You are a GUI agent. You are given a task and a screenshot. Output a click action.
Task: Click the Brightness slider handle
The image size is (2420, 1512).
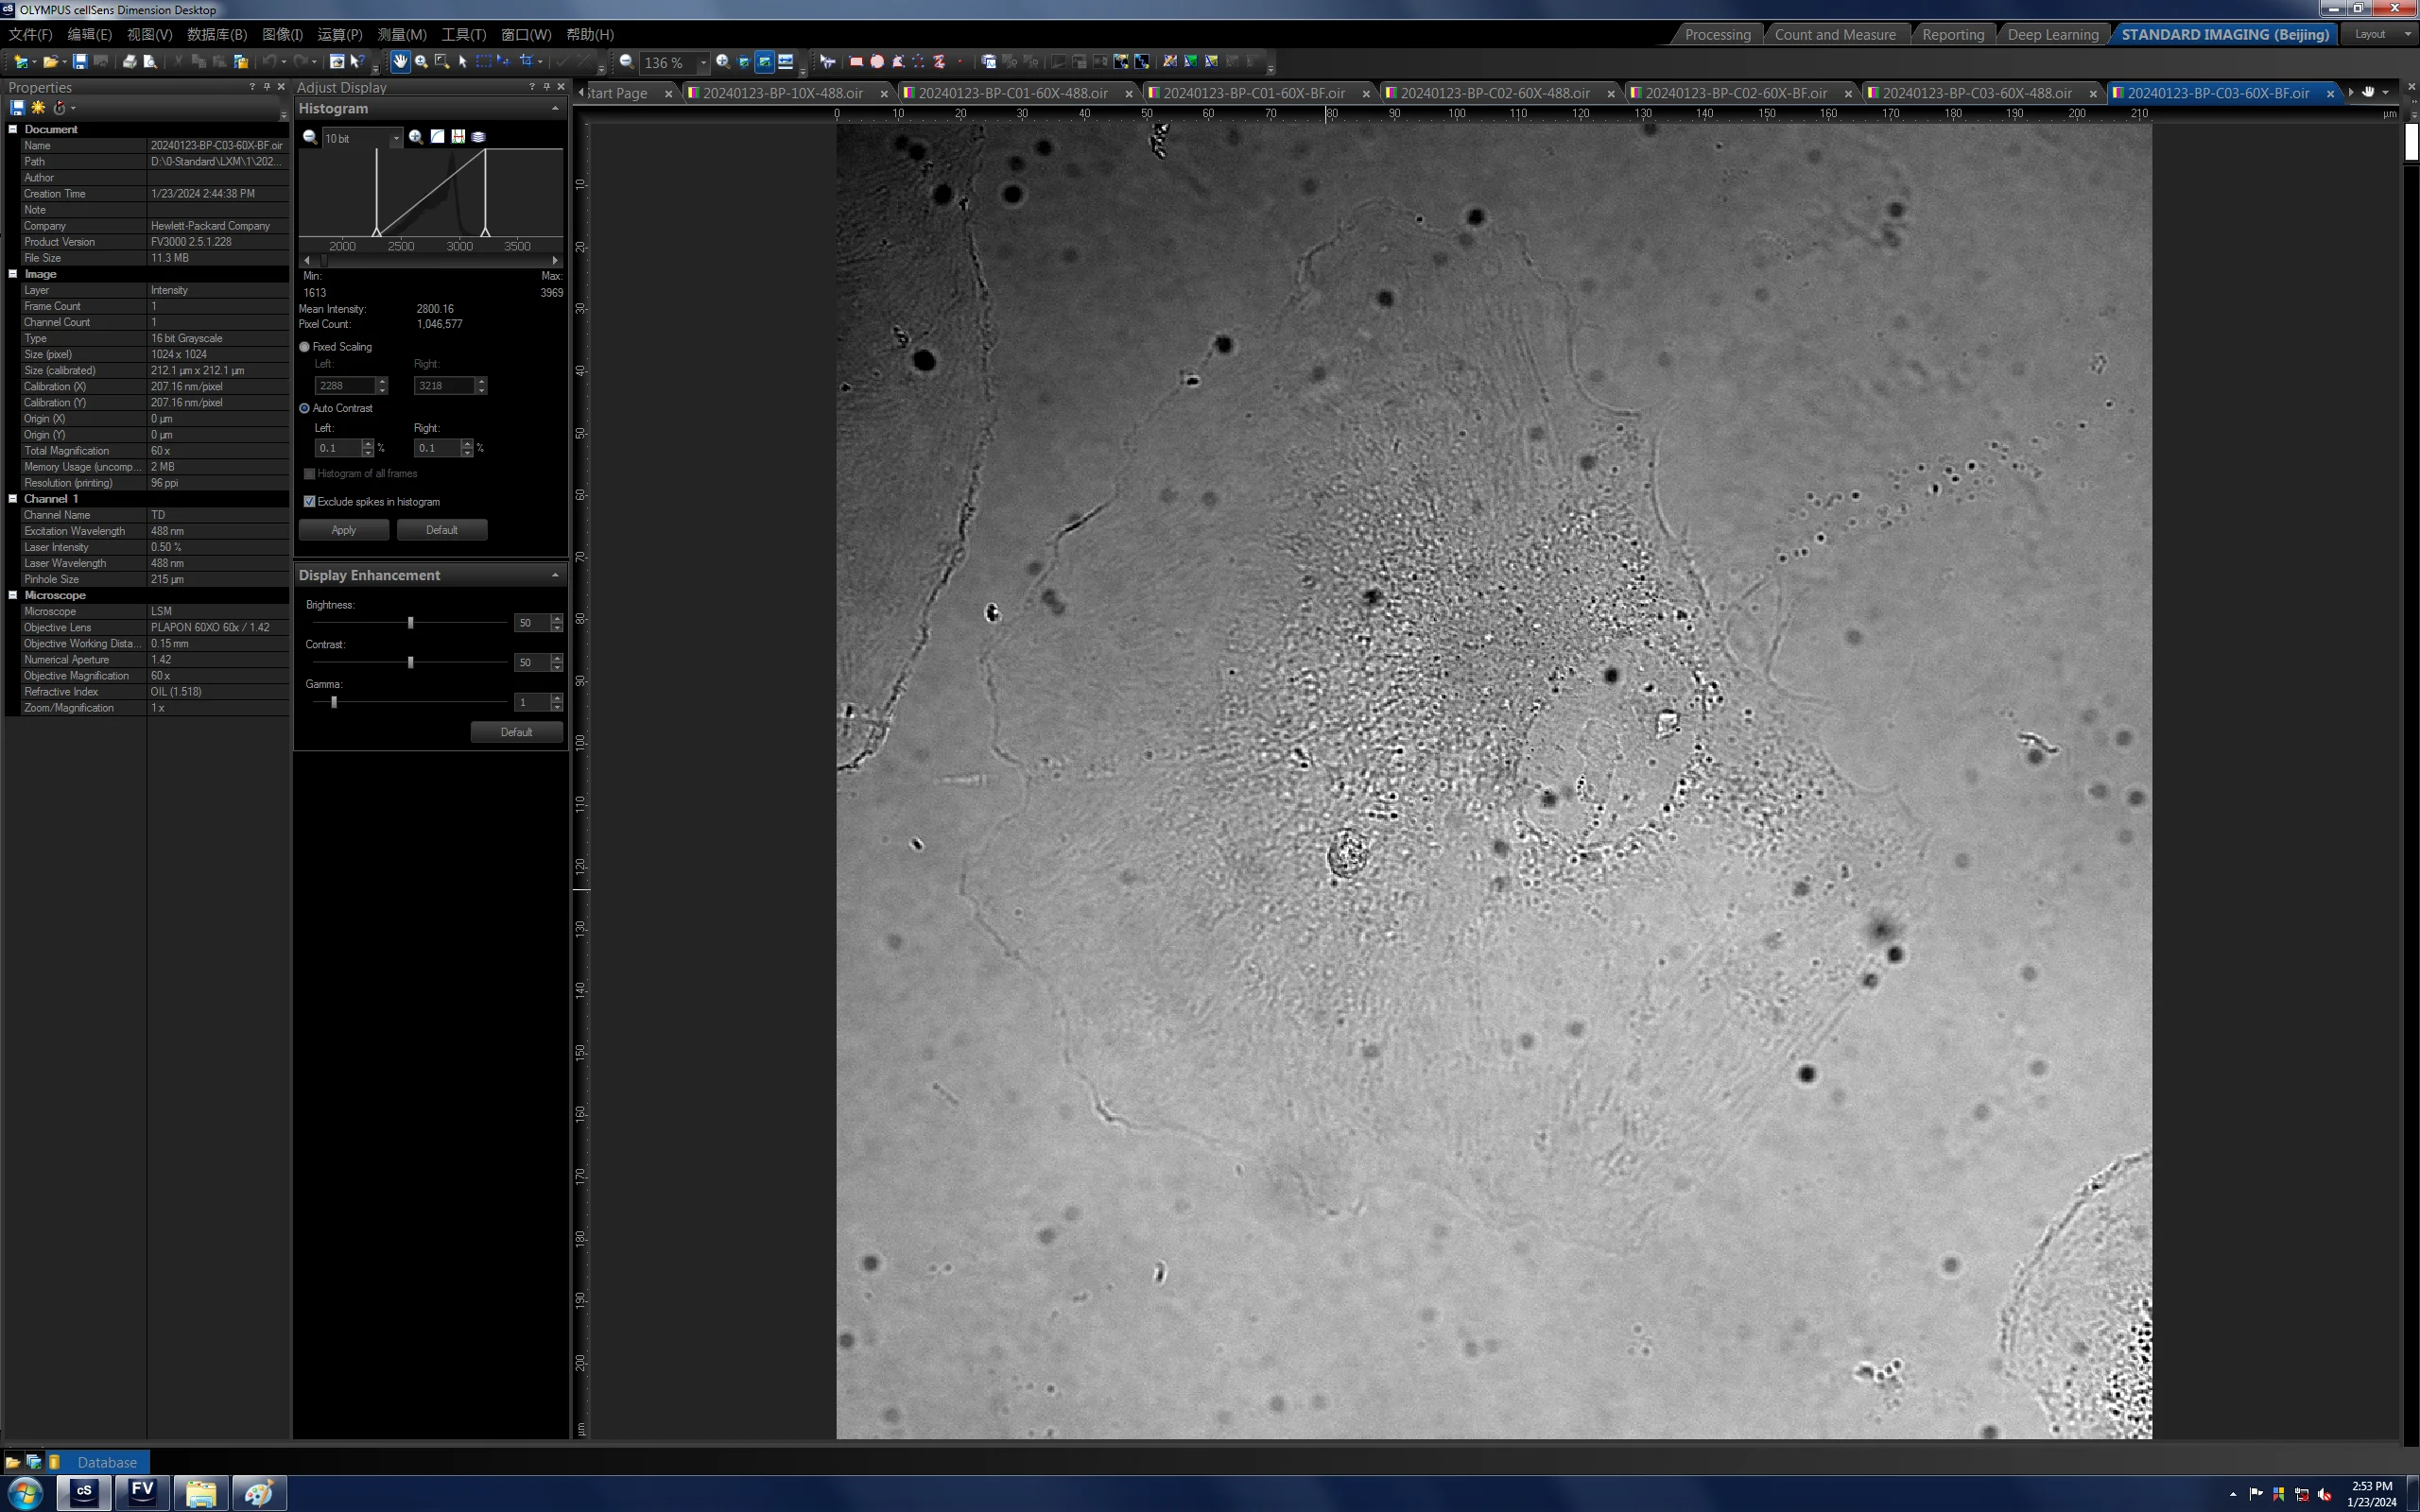coord(410,622)
